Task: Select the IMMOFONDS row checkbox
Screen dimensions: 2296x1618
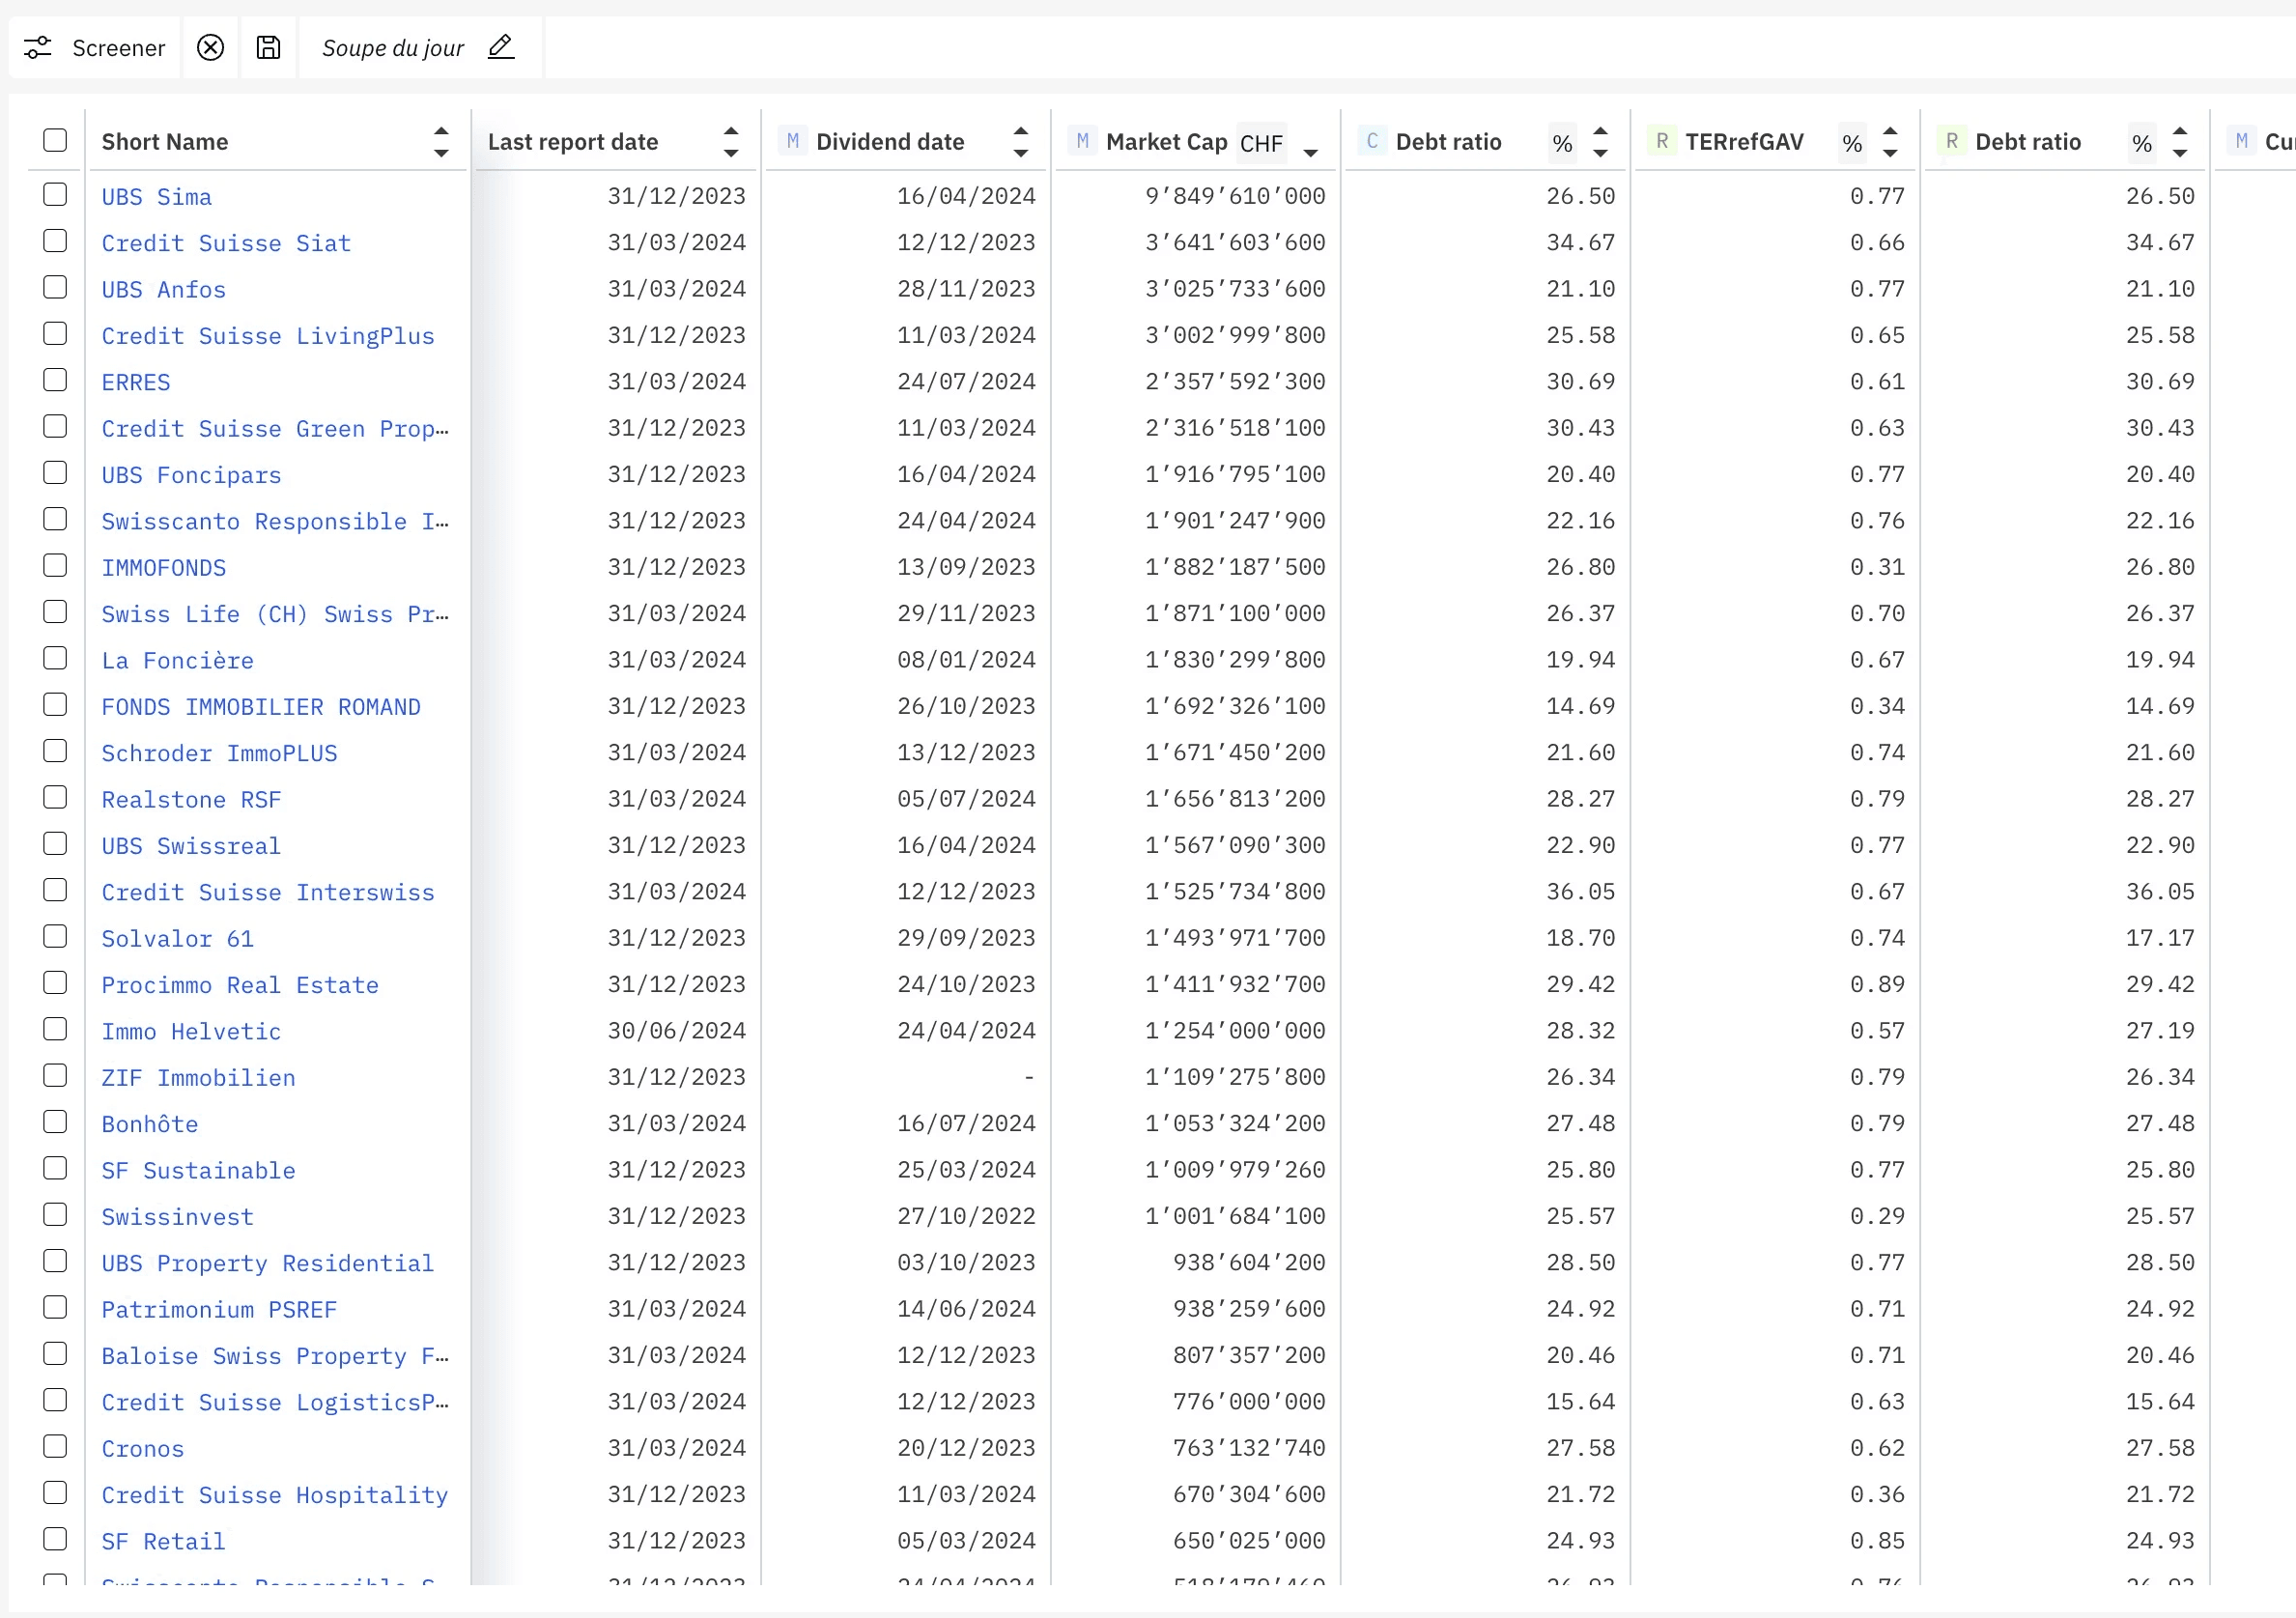Action: tap(55, 565)
